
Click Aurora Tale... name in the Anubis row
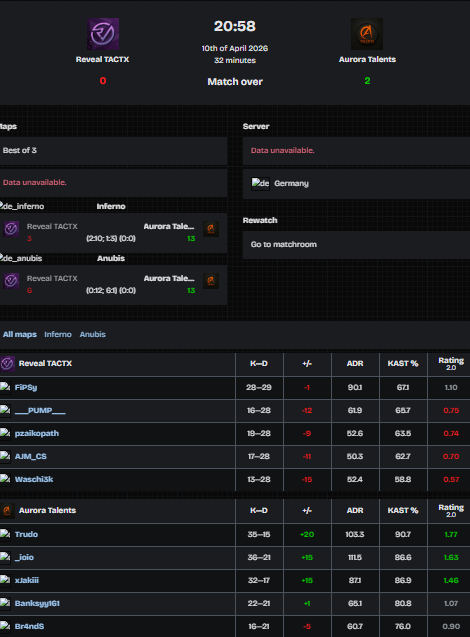tap(169, 278)
